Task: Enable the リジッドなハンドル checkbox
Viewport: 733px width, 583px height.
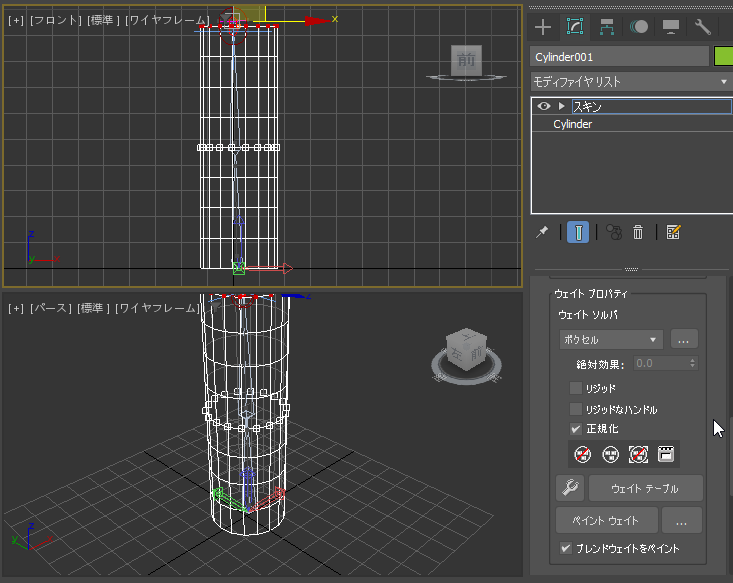Action: (575, 409)
